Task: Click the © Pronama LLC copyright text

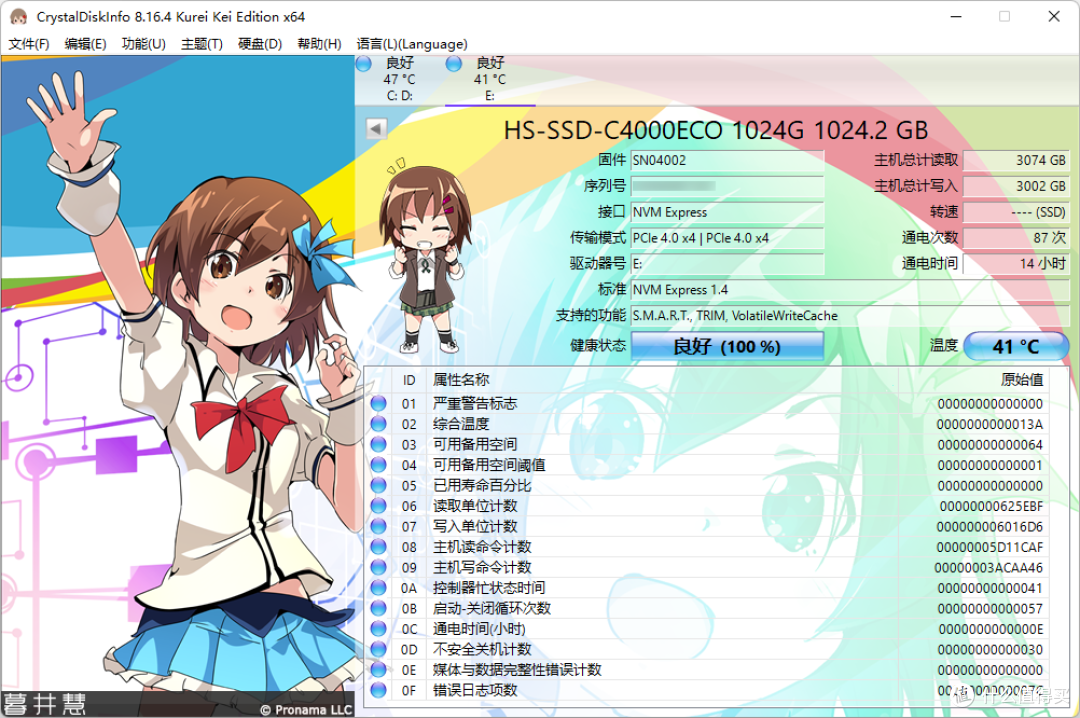Action: click(x=307, y=710)
